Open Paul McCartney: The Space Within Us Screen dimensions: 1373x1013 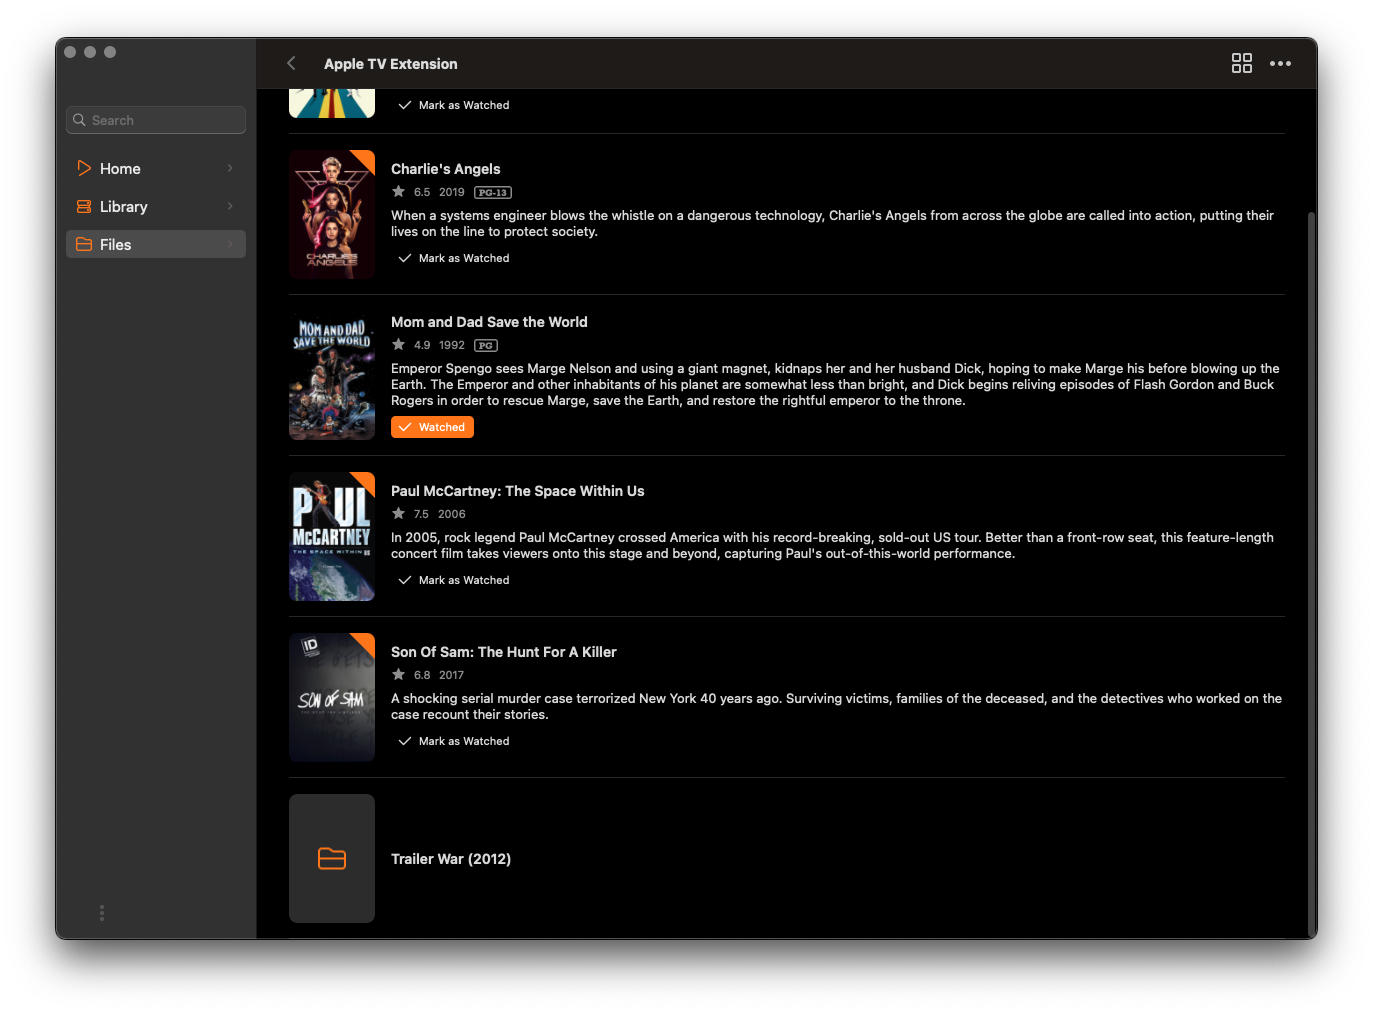coord(517,491)
